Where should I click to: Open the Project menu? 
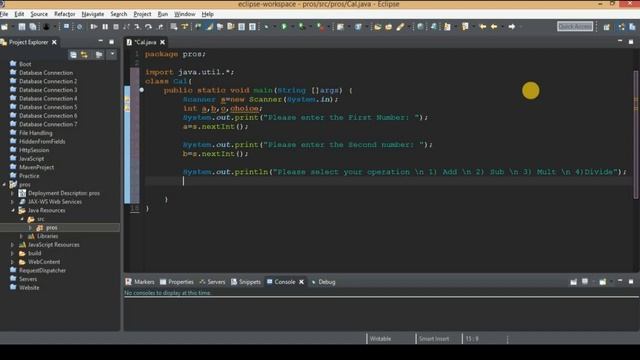[142, 14]
